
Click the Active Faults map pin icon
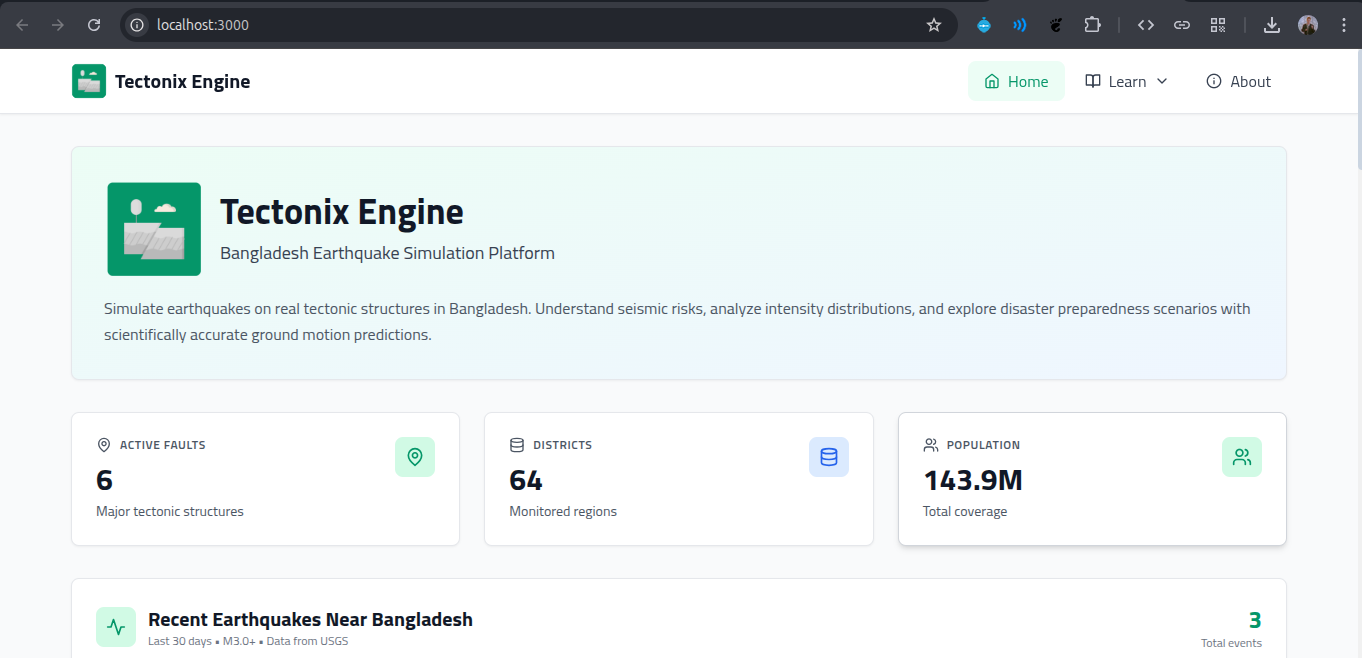(415, 457)
